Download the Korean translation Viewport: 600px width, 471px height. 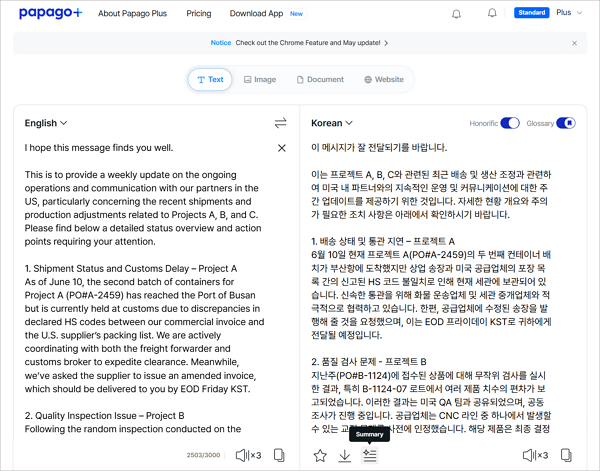[345, 455]
